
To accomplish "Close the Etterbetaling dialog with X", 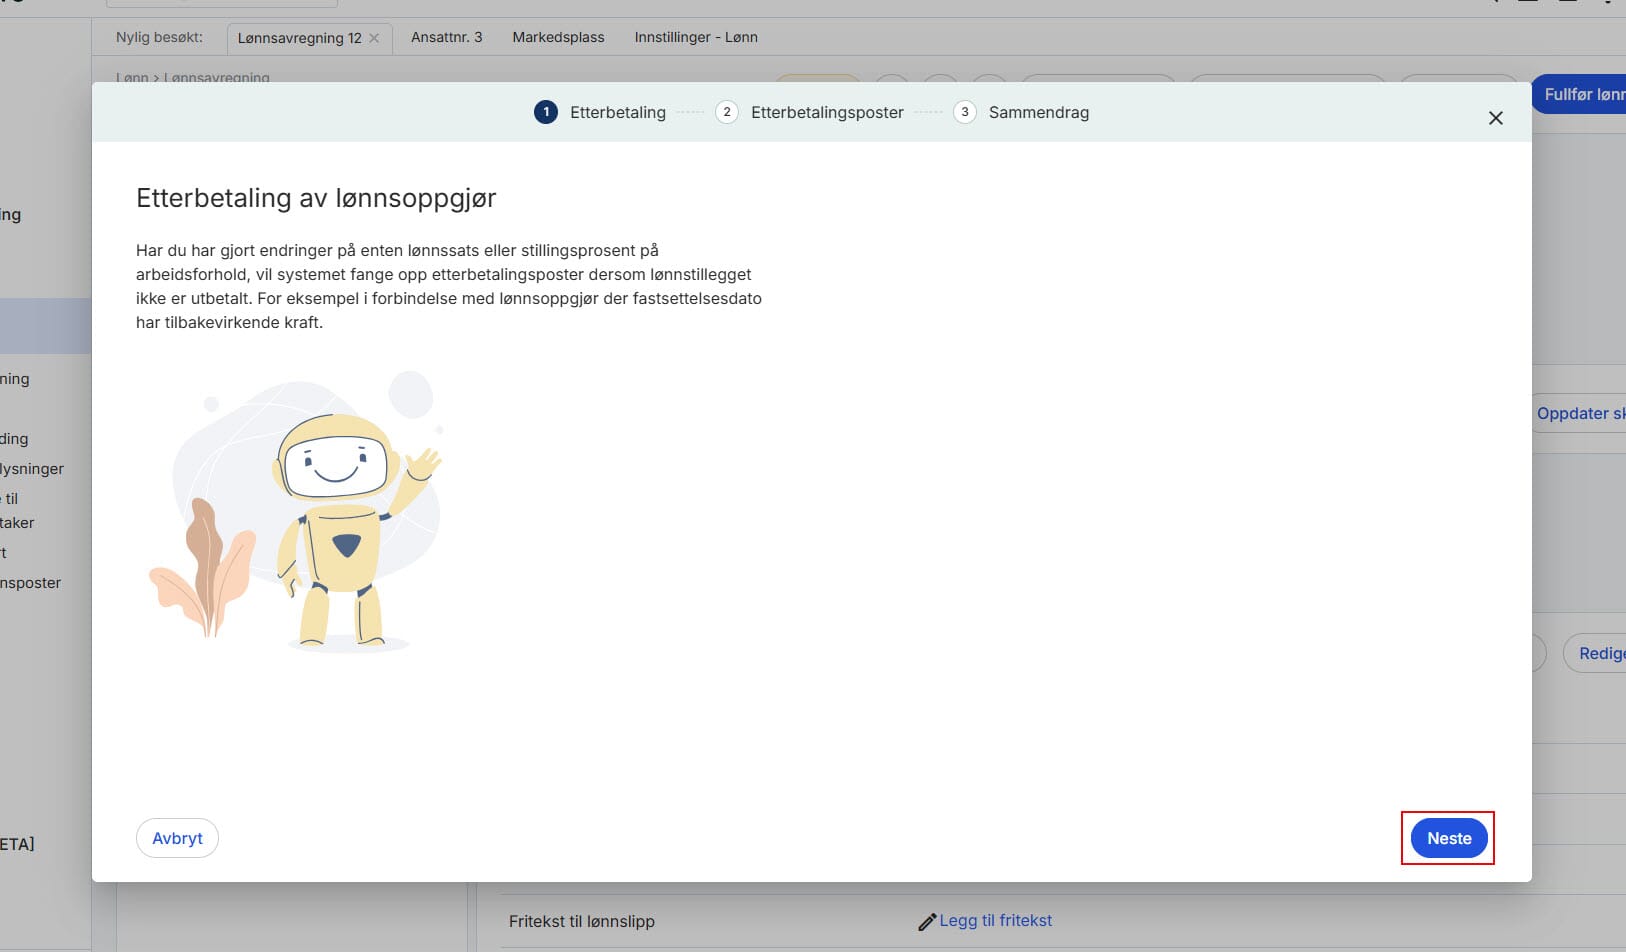I will pyautogui.click(x=1495, y=118).
